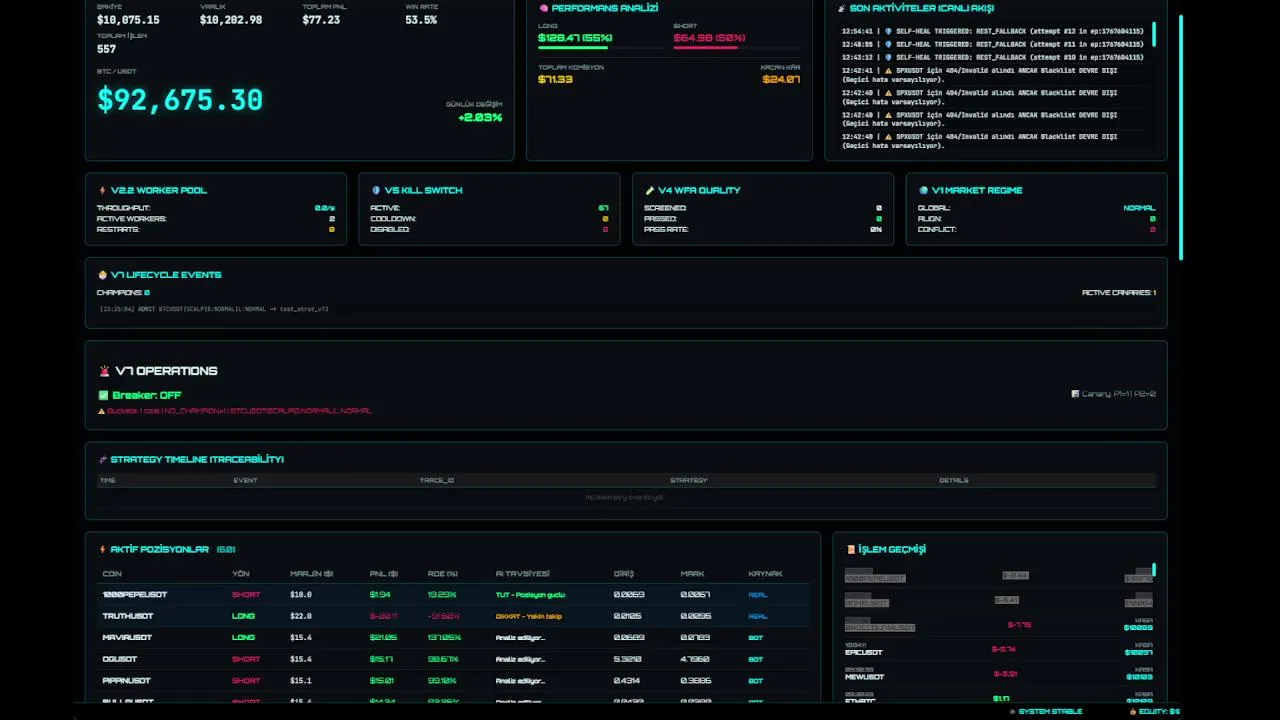Viewport: 1280px width, 720px height.
Task: Click the shield icon beside V5 Kill Switch
Action: pyautogui.click(x=376, y=190)
